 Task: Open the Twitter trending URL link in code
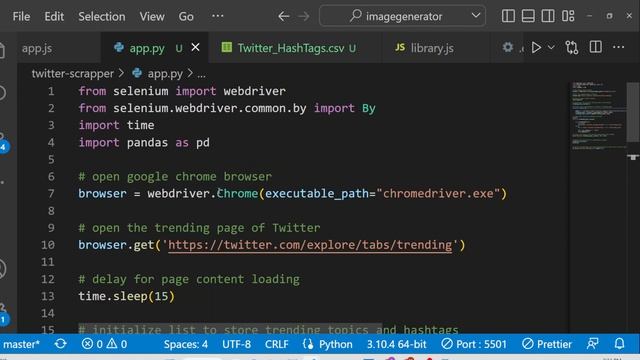pos(310,245)
